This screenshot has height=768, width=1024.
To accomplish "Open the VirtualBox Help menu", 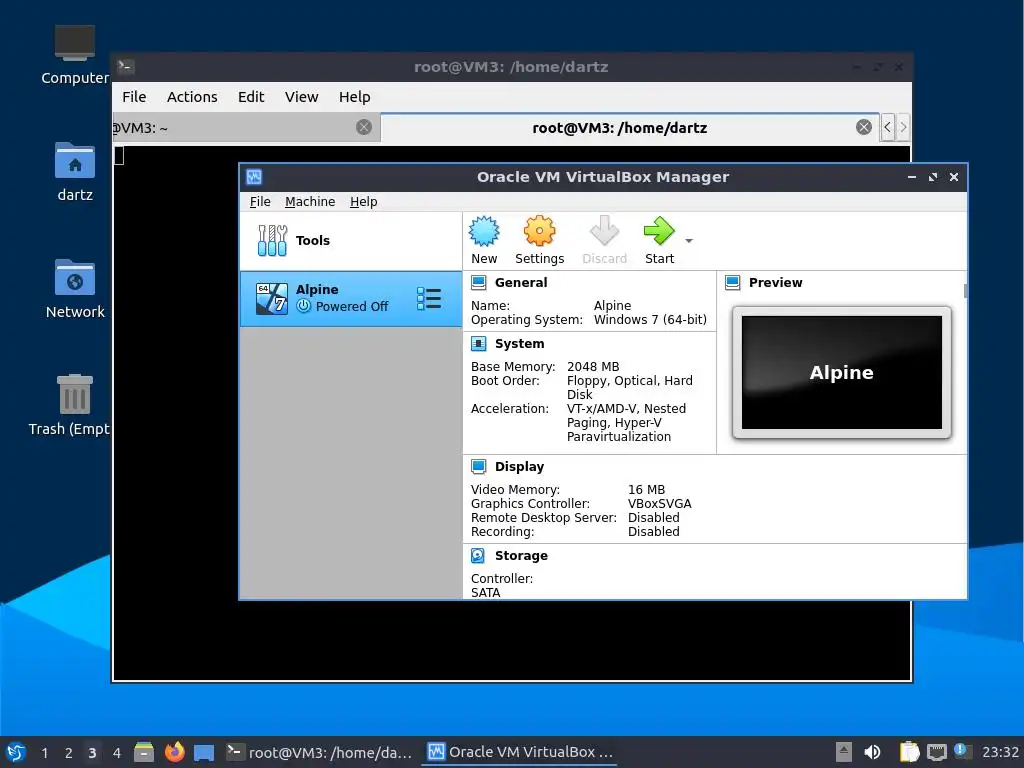I will [x=364, y=202].
